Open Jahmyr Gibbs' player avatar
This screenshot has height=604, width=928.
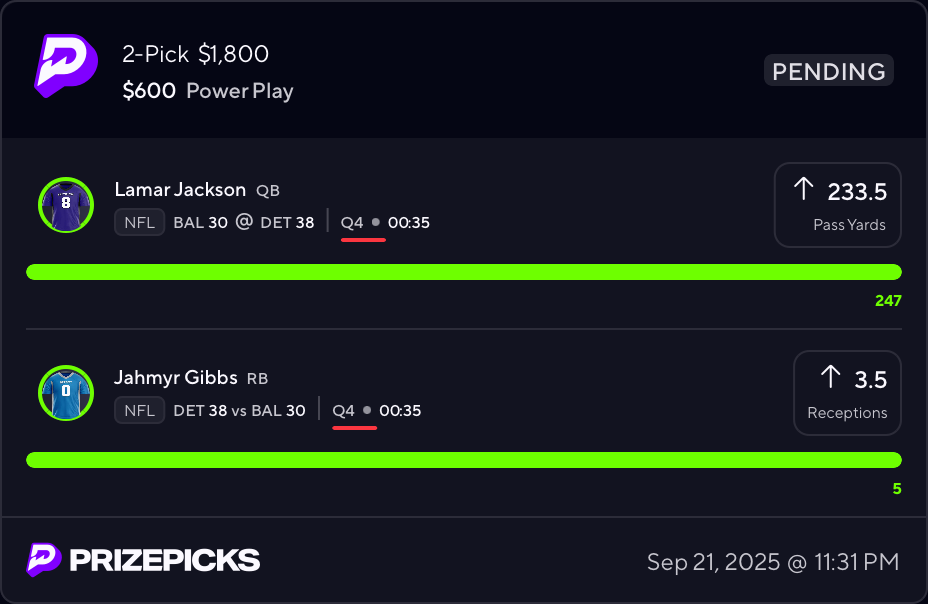click(65, 393)
